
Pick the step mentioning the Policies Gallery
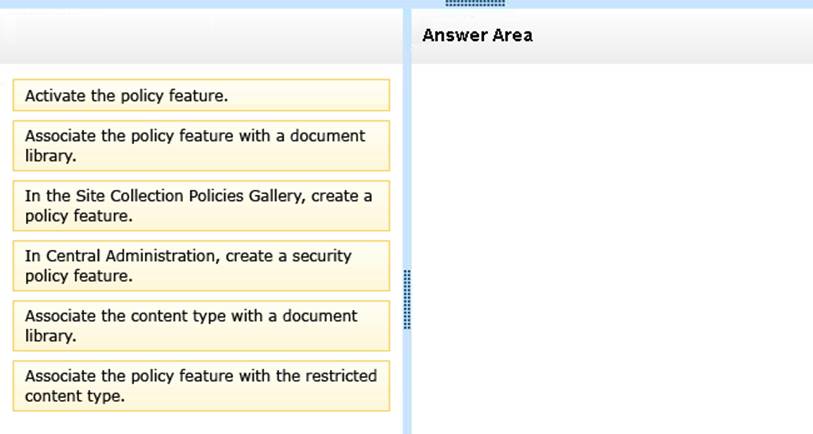pyautogui.click(x=201, y=206)
